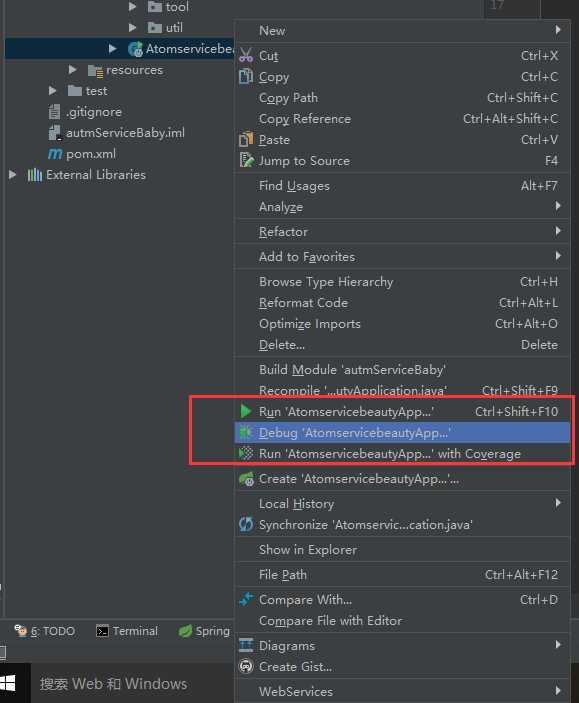Click the util package folder icon

[155, 28]
